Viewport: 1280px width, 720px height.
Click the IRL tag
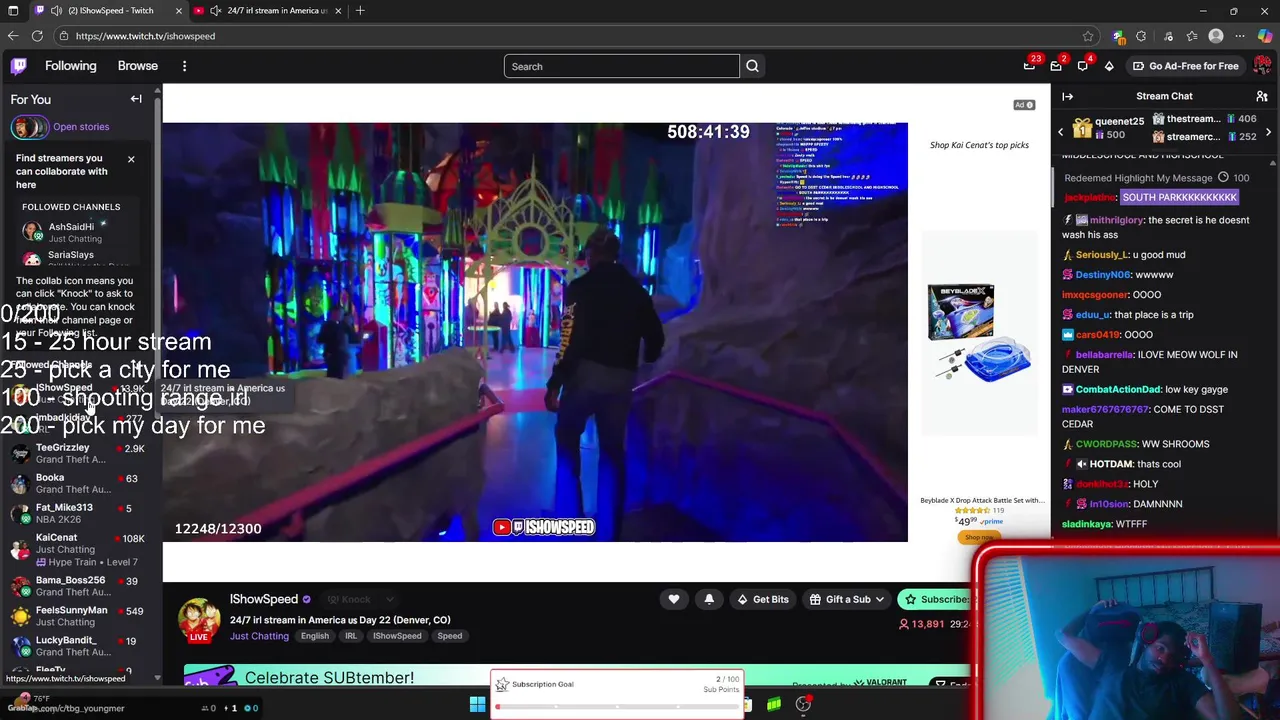(x=351, y=636)
